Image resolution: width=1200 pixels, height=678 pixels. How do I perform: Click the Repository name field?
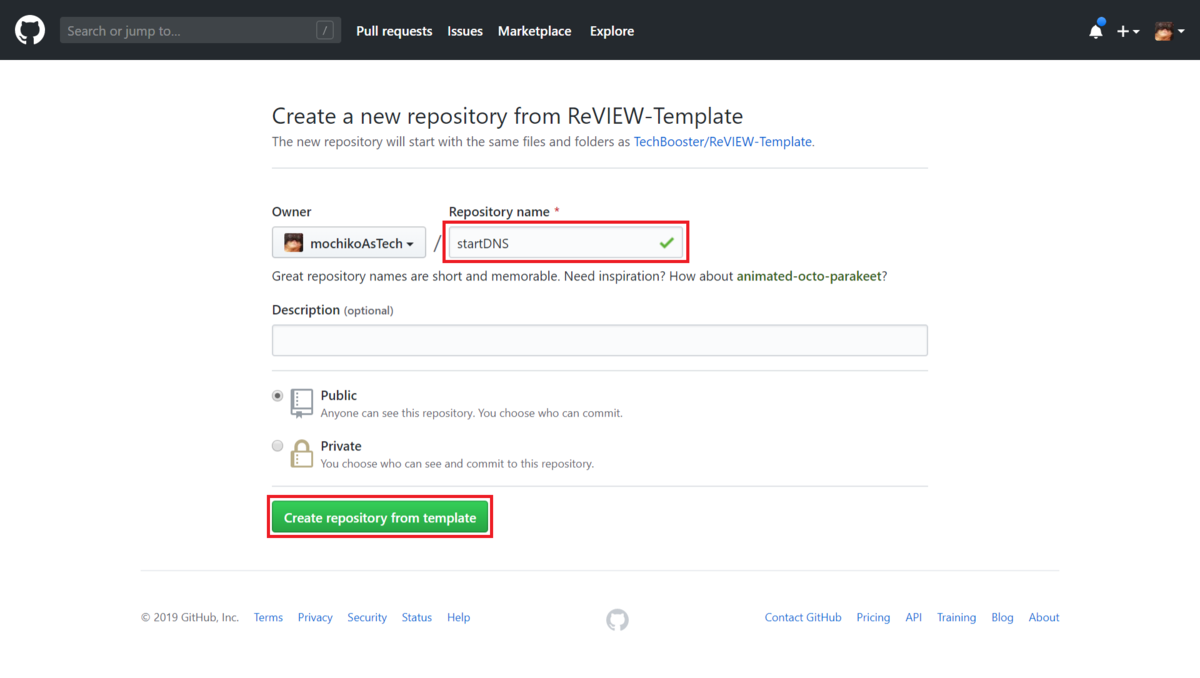(566, 243)
